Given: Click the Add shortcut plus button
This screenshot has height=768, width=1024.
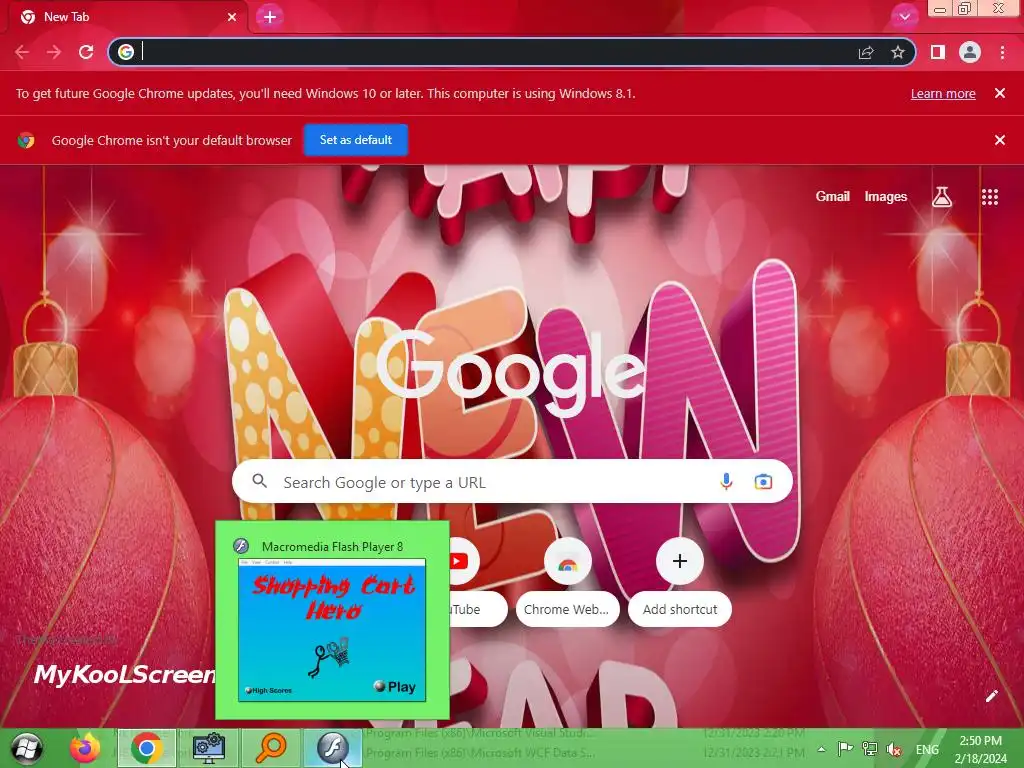Looking at the screenshot, I should click(x=680, y=561).
